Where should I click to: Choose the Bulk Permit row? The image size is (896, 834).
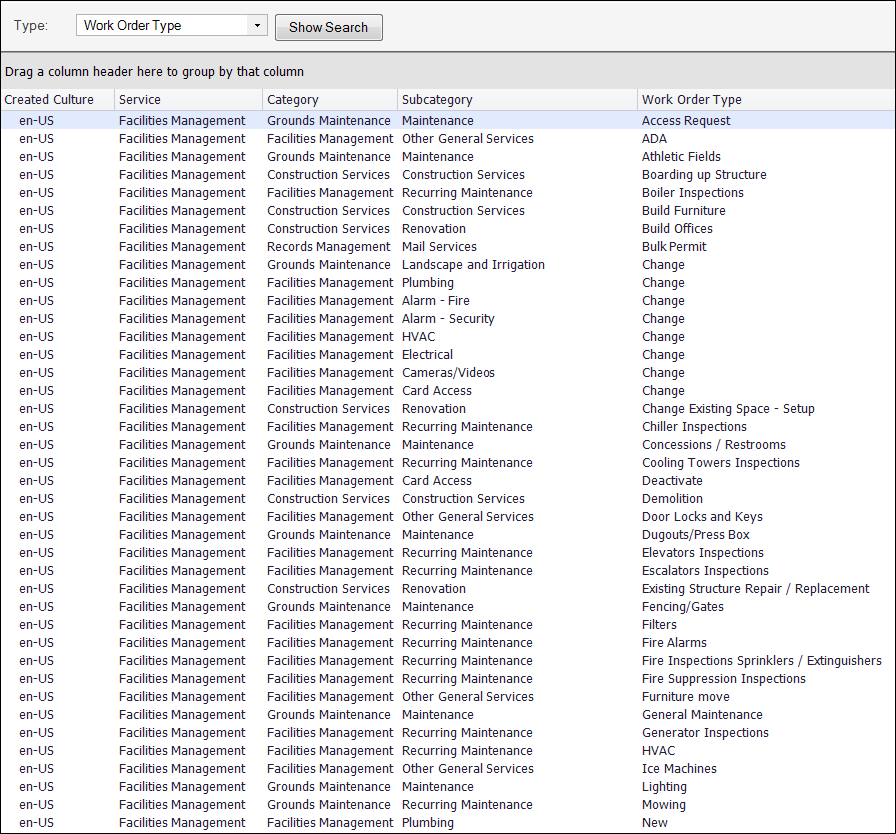coord(674,247)
